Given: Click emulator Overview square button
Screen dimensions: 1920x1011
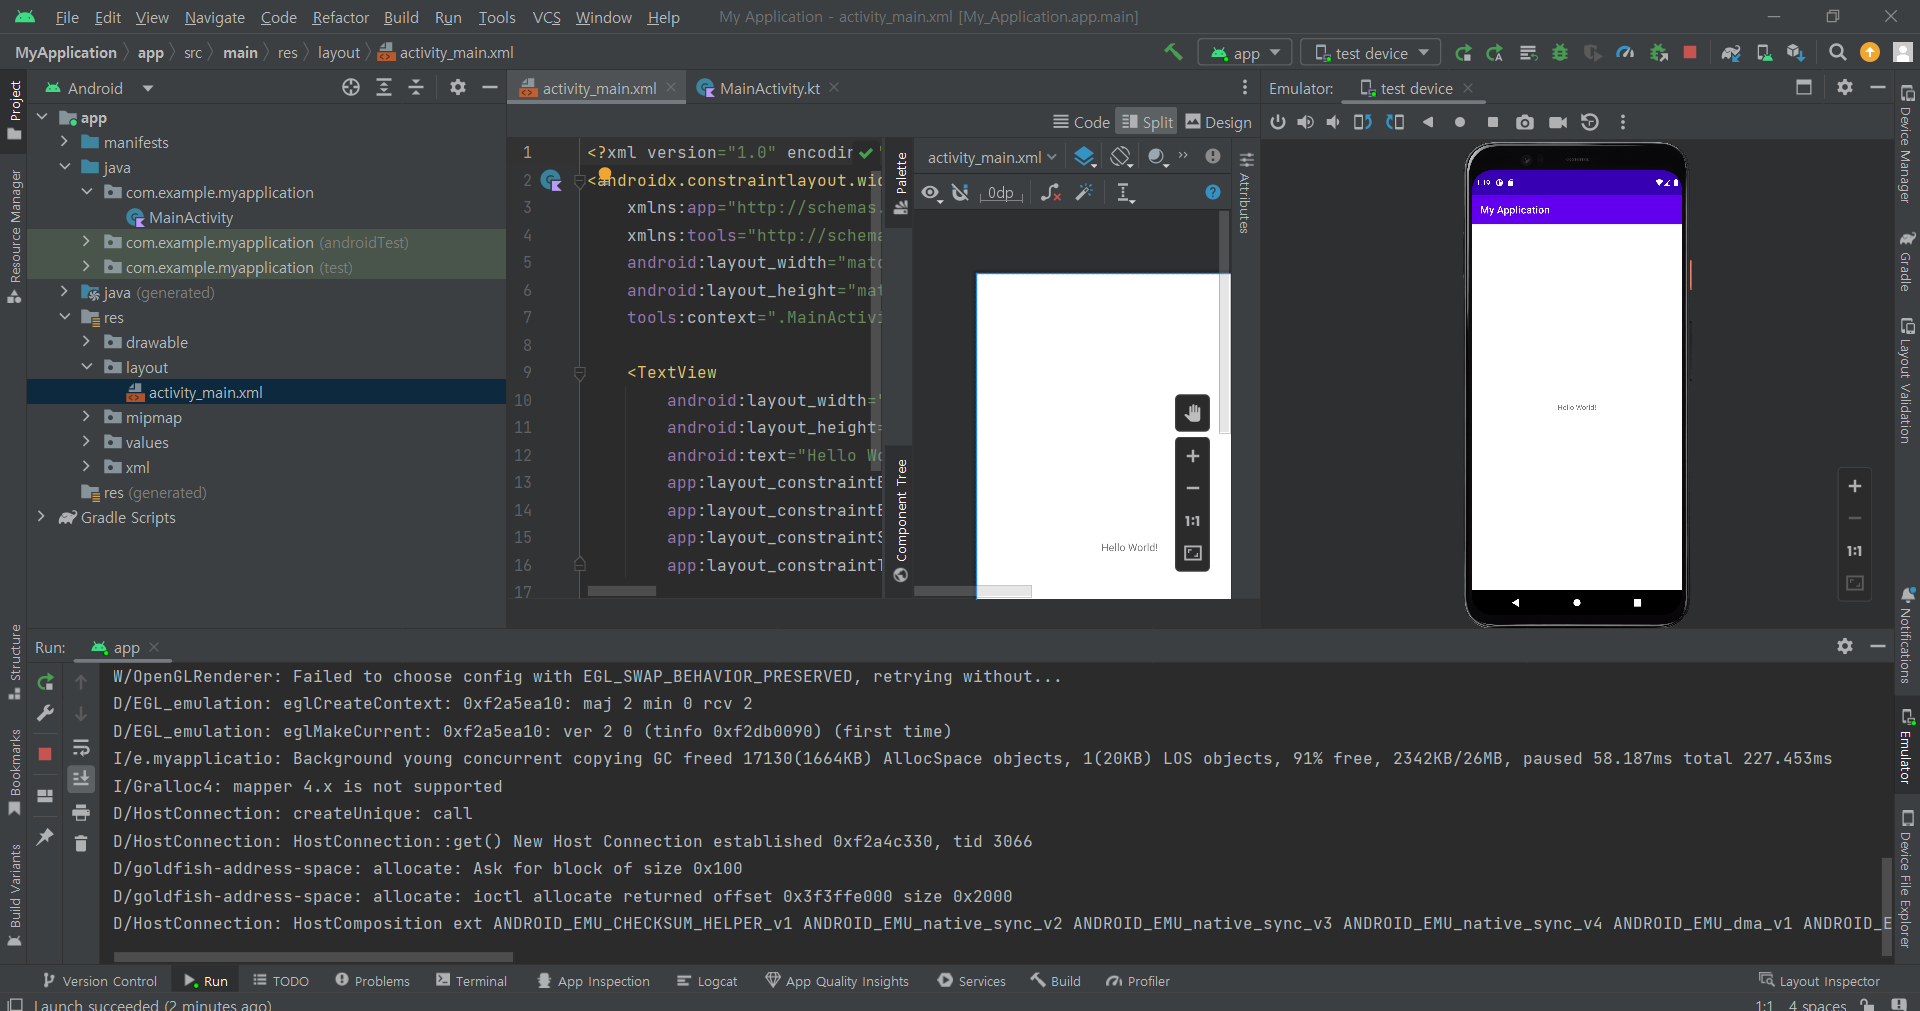Looking at the screenshot, I should click(x=1492, y=122).
